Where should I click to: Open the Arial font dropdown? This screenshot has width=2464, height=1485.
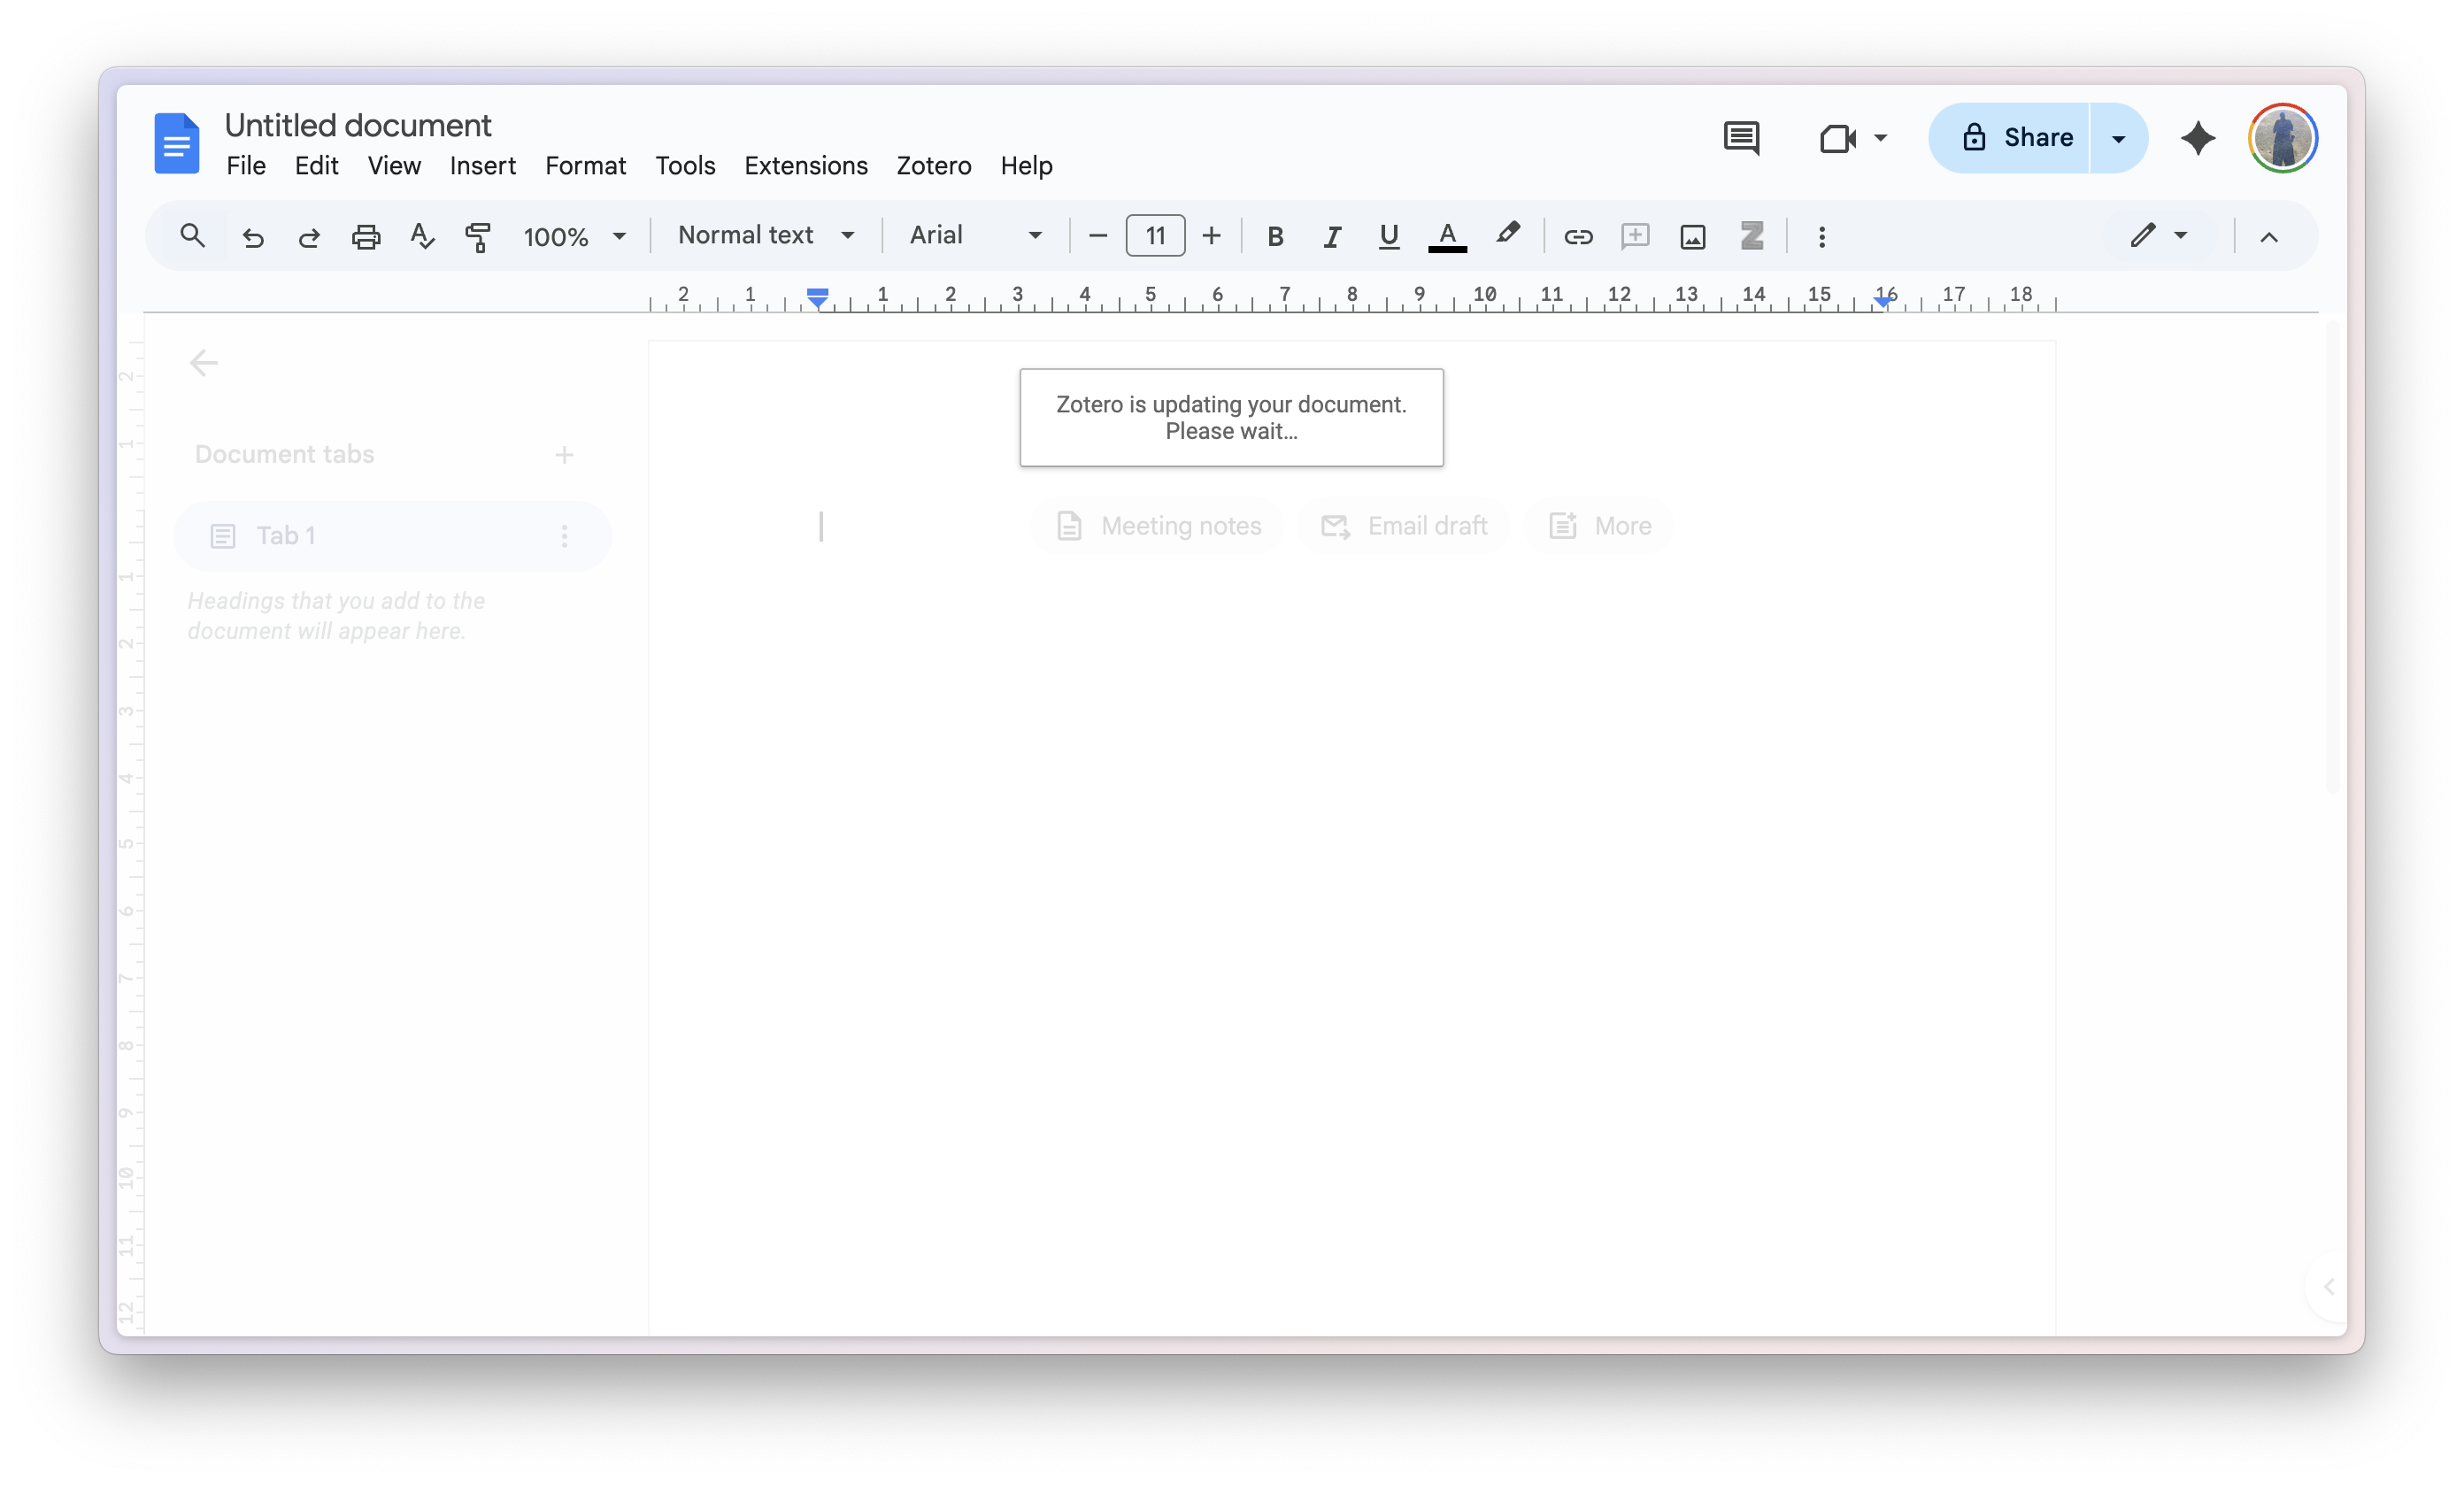point(975,235)
